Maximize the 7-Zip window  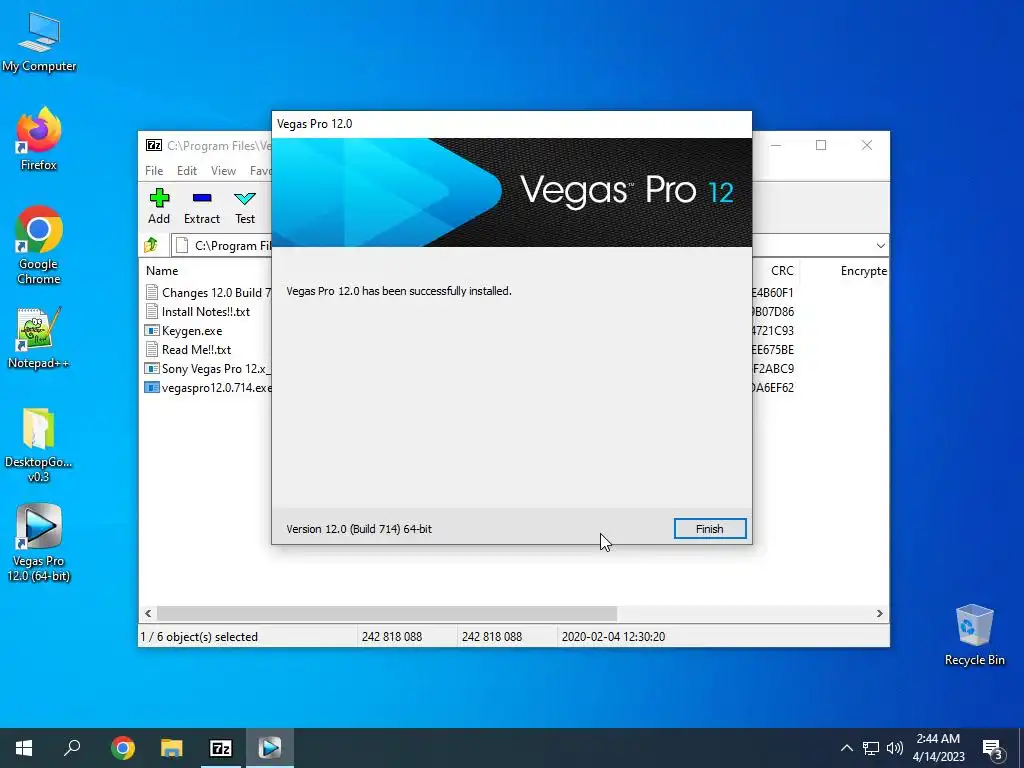tap(821, 145)
